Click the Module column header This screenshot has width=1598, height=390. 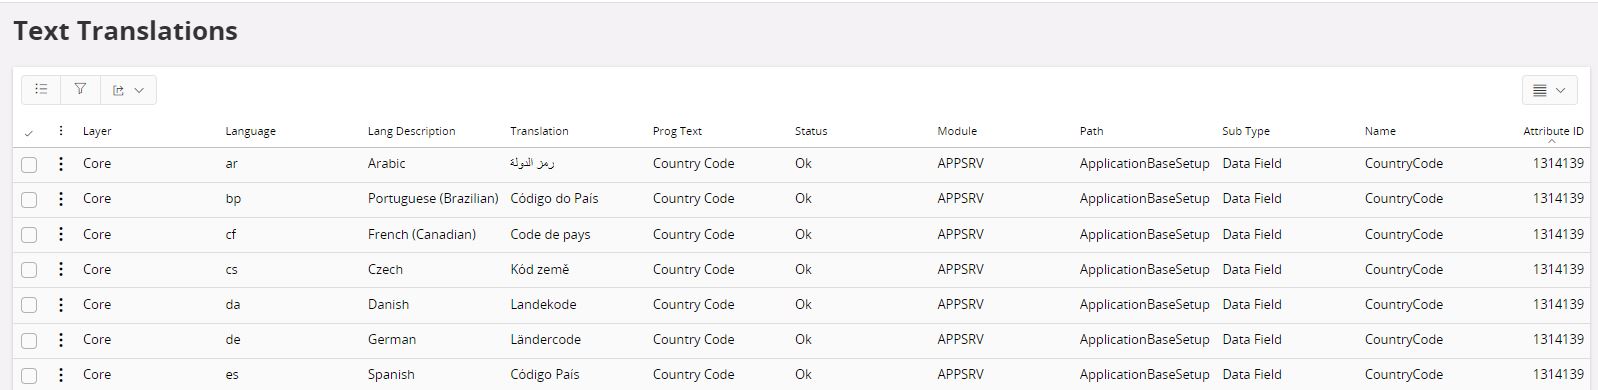(957, 131)
